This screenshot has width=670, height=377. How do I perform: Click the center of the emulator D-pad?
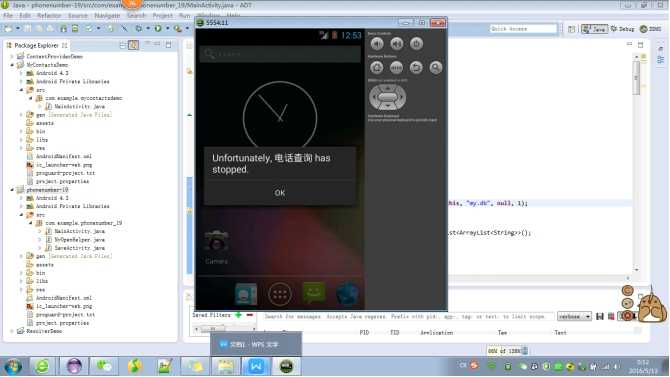(388, 97)
